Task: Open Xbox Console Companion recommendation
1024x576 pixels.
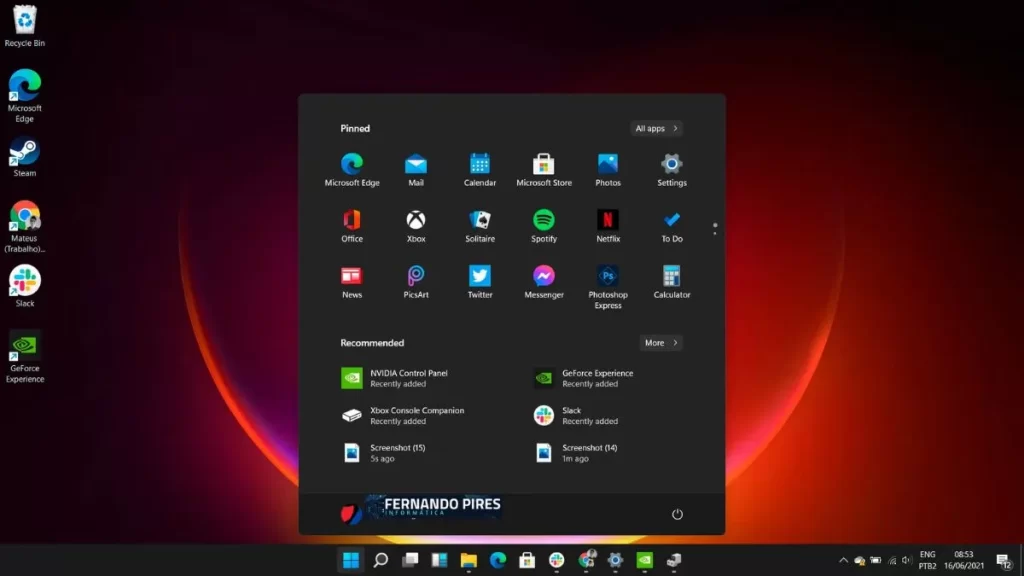Action: (402, 415)
